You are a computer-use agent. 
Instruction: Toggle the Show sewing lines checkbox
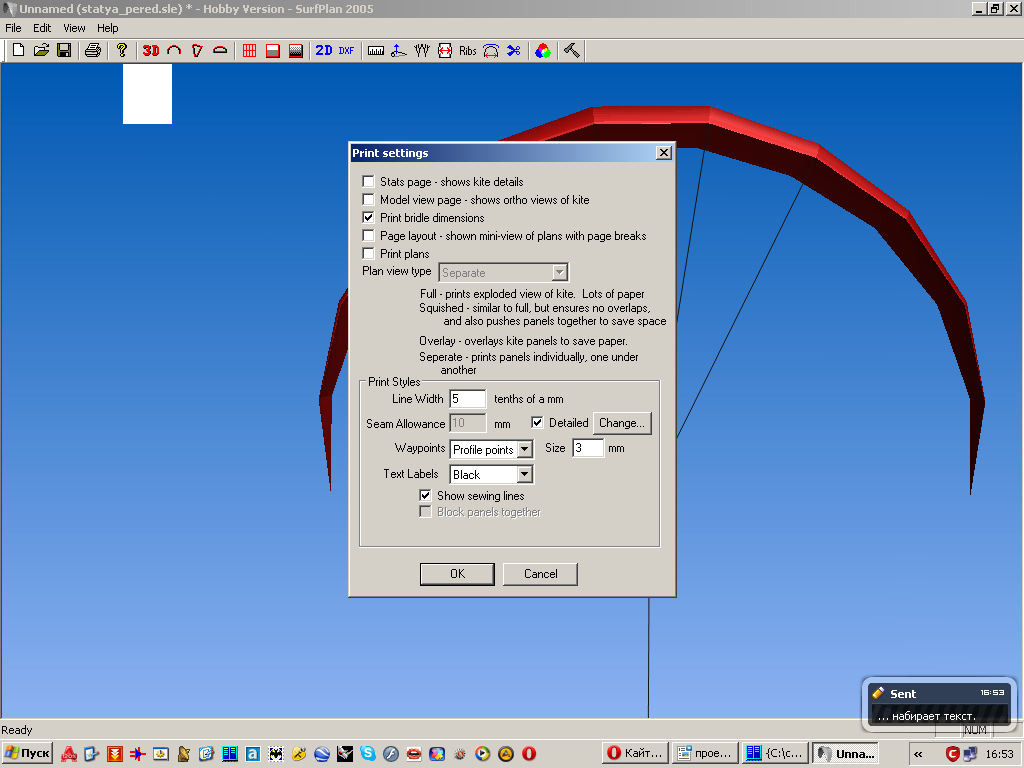(x=426, y=496)
